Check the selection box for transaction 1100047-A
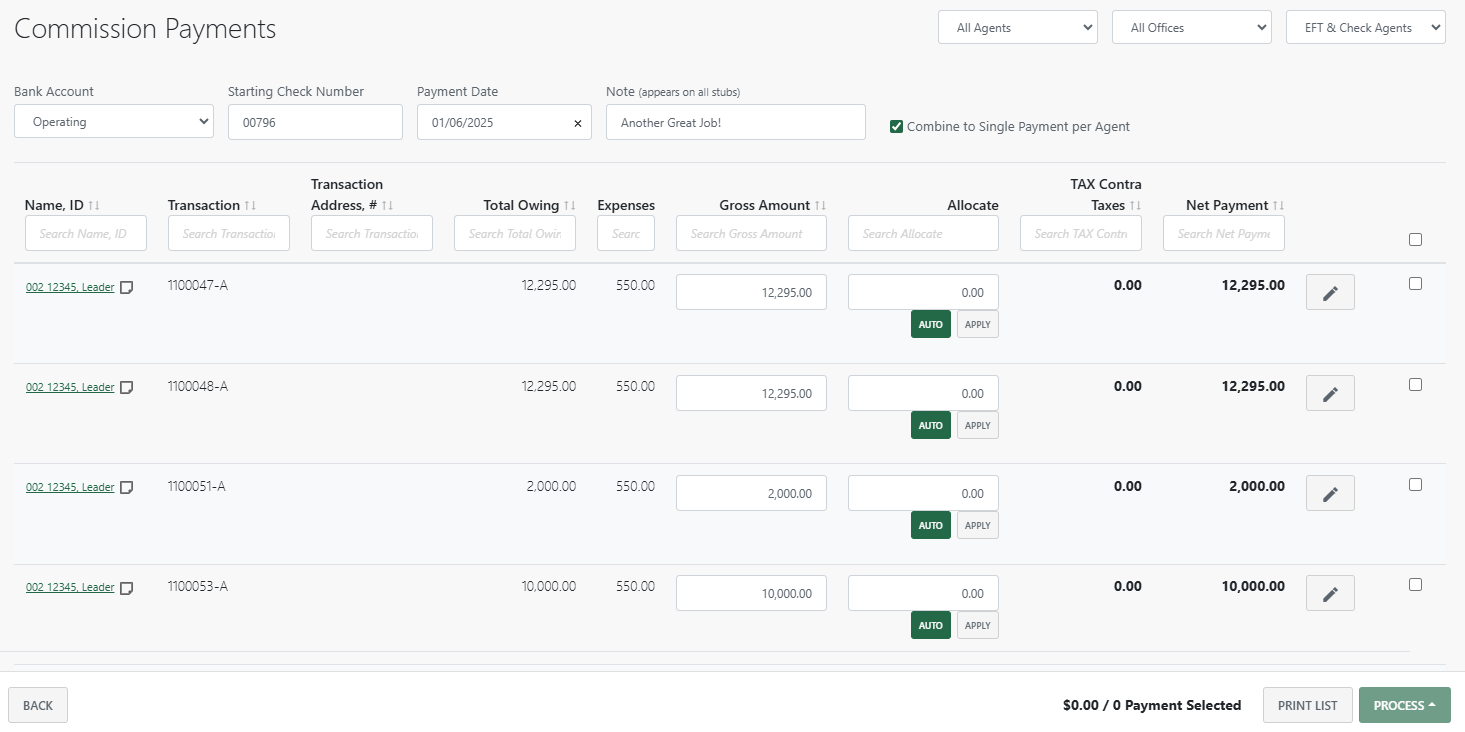The height and width of the screenshot is (732, 1465). (1415, 283)
